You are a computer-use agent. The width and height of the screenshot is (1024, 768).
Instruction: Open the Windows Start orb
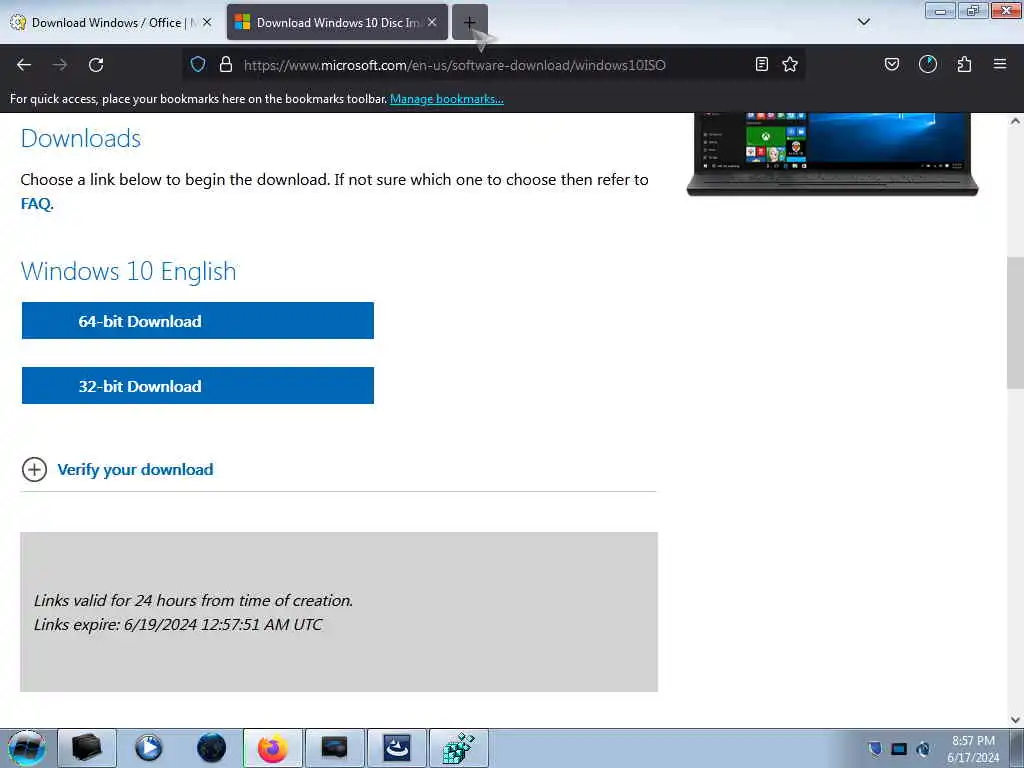[27, 748]
